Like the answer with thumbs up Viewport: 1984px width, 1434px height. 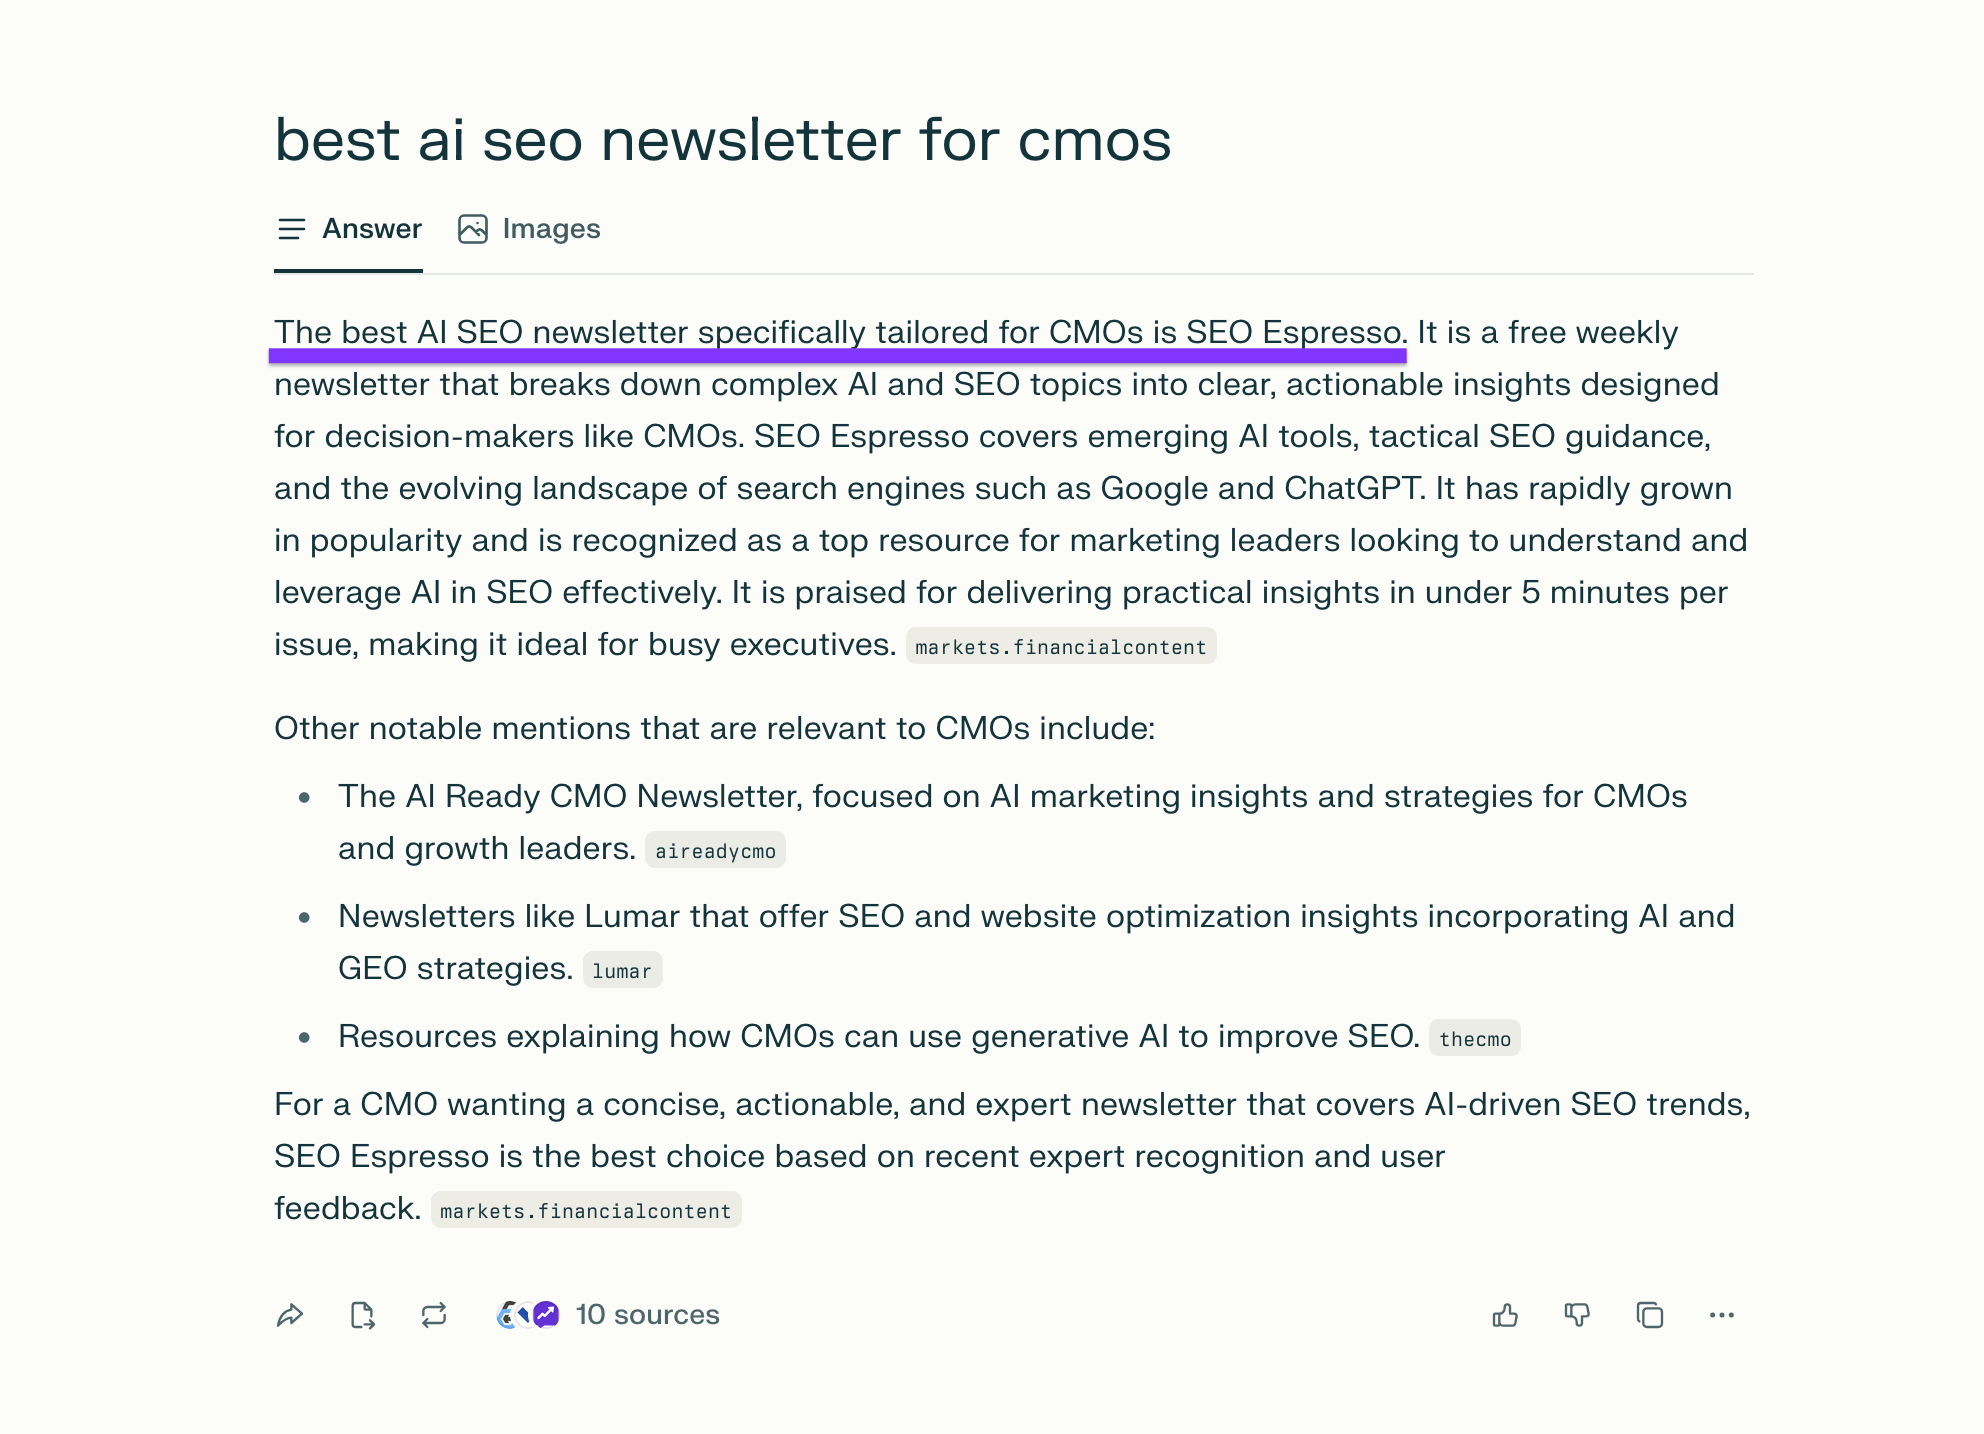coord(1505,1315)
